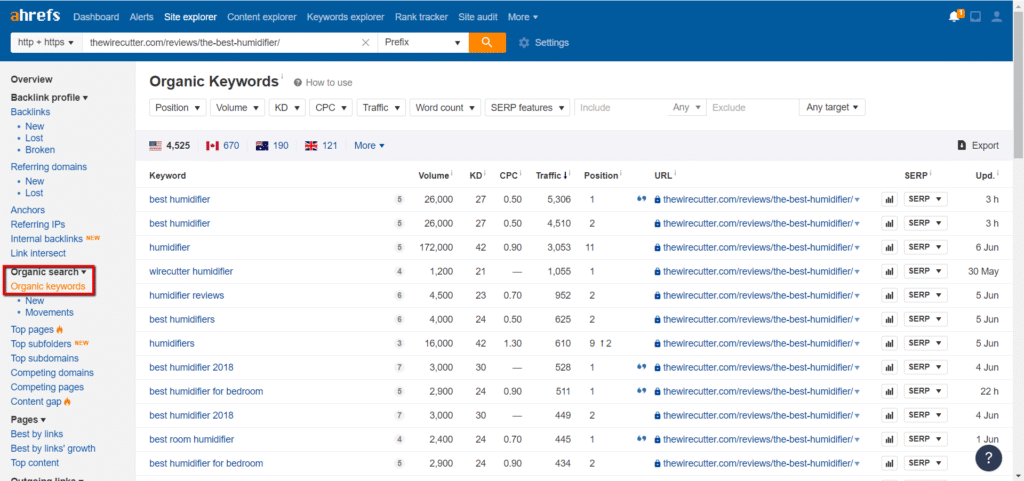The width and height of the screenshot is (1024, 481).
Task: Open the Position filter dropdown
Action: click(178, 108)
